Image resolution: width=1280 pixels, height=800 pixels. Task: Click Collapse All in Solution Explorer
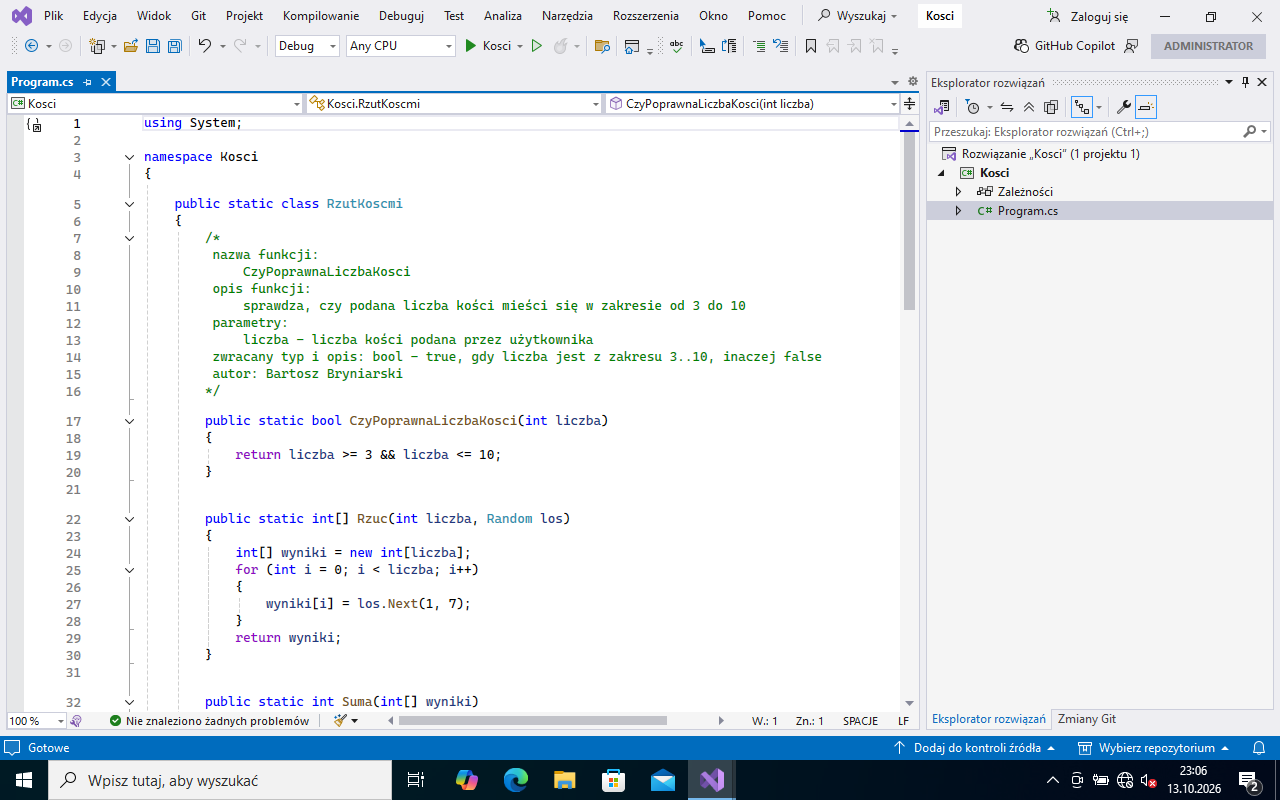tap(1029, 107)
